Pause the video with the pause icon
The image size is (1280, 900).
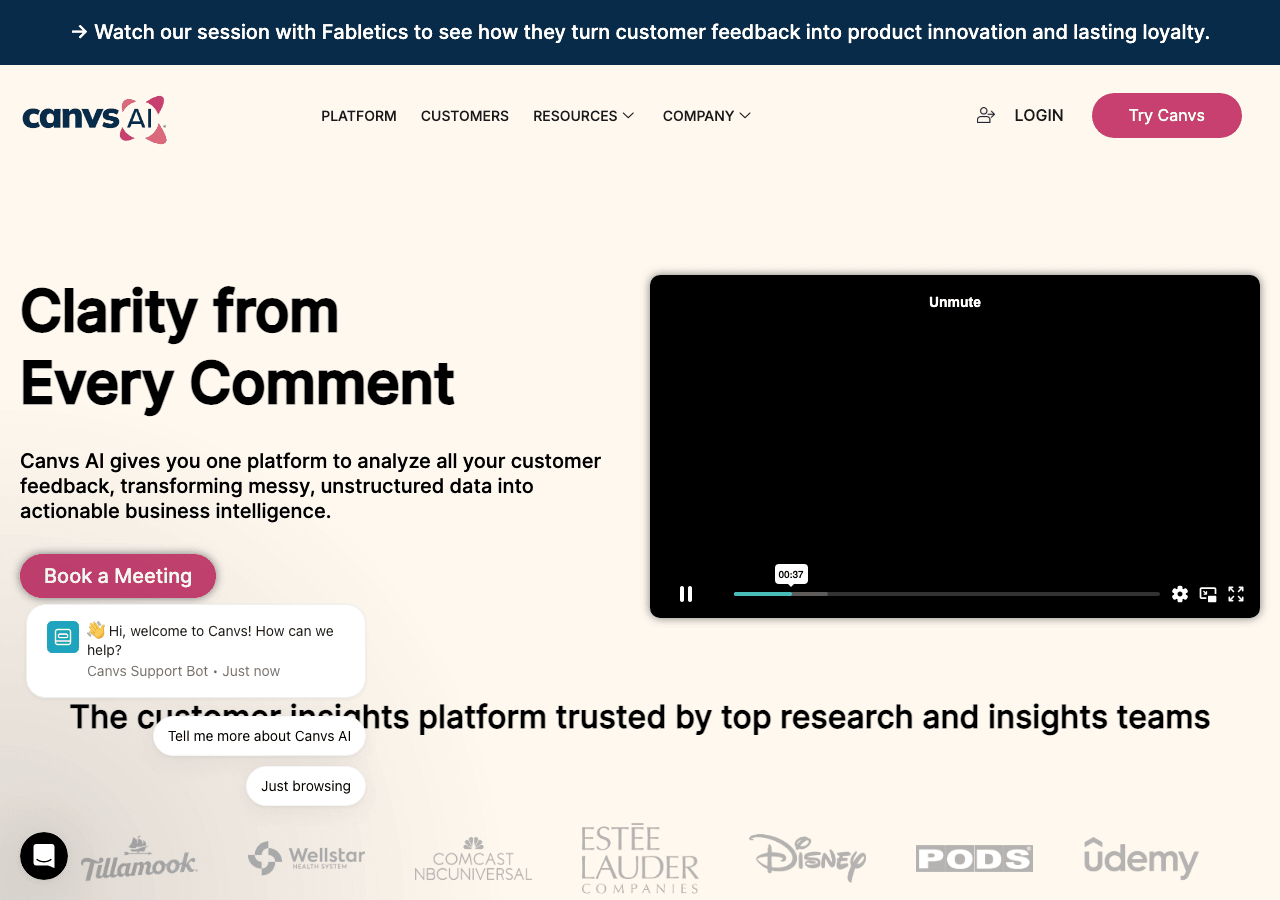pos(686,594)
